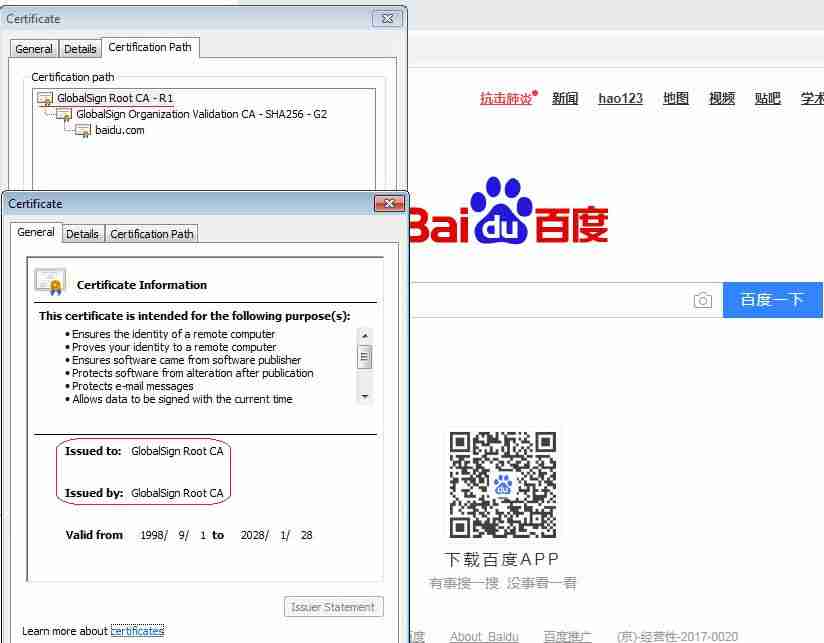The width and height of the screenshot is (824, 643).
Task: Open the certificates help link
Action: (x=138, y=630)
